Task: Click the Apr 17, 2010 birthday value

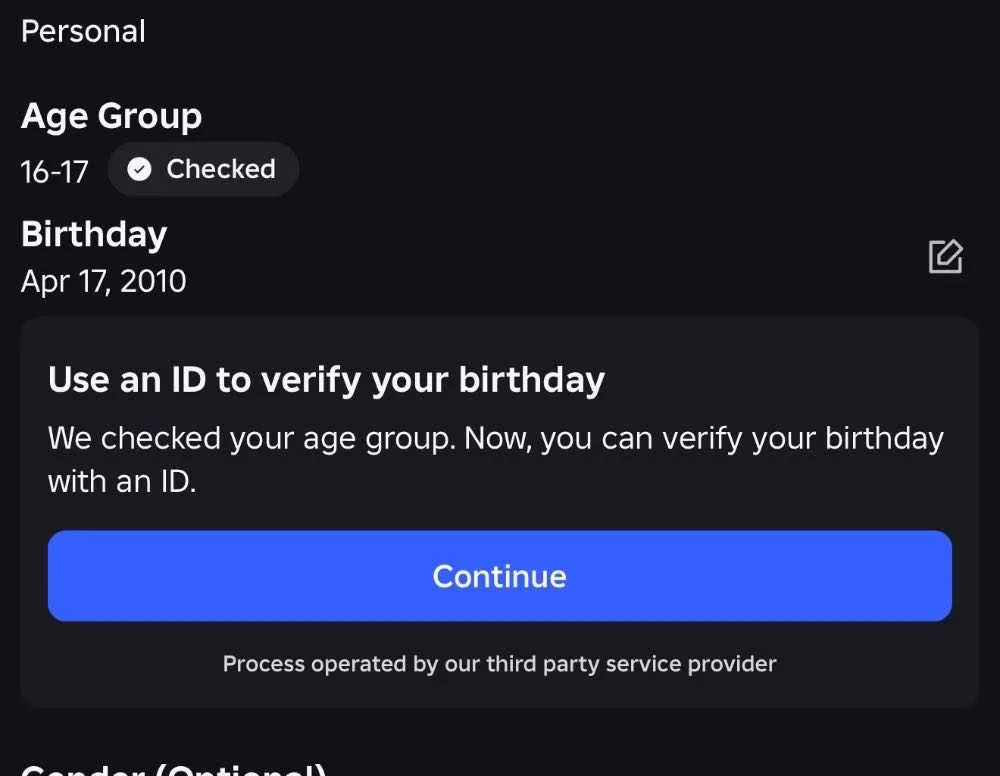Action: (103, 281)
